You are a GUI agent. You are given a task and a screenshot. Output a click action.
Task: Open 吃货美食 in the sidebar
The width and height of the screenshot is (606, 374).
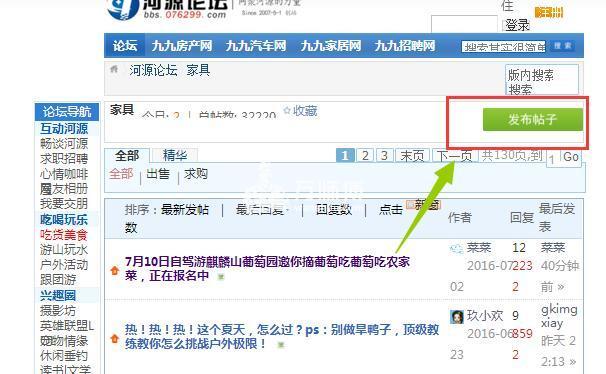click(x=64, y=235)
